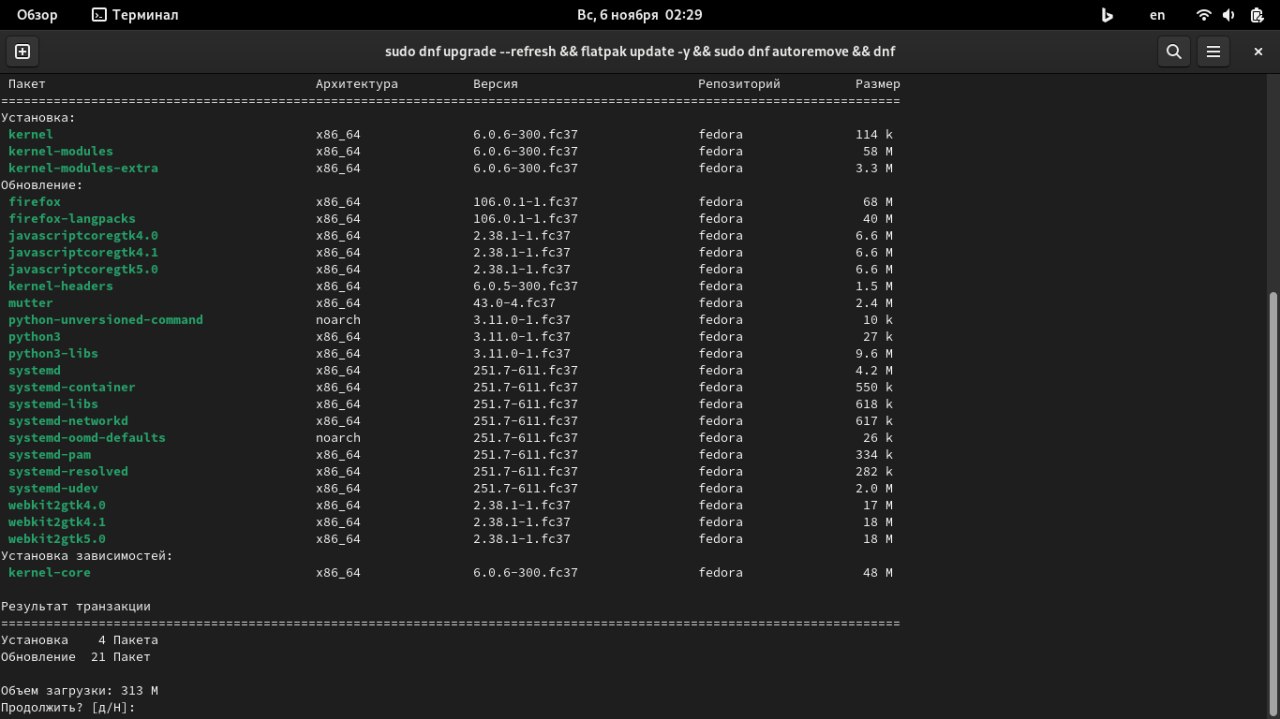
Task: Click the 'Установка зависимостей:' section heading
Action: coord(87,556)
